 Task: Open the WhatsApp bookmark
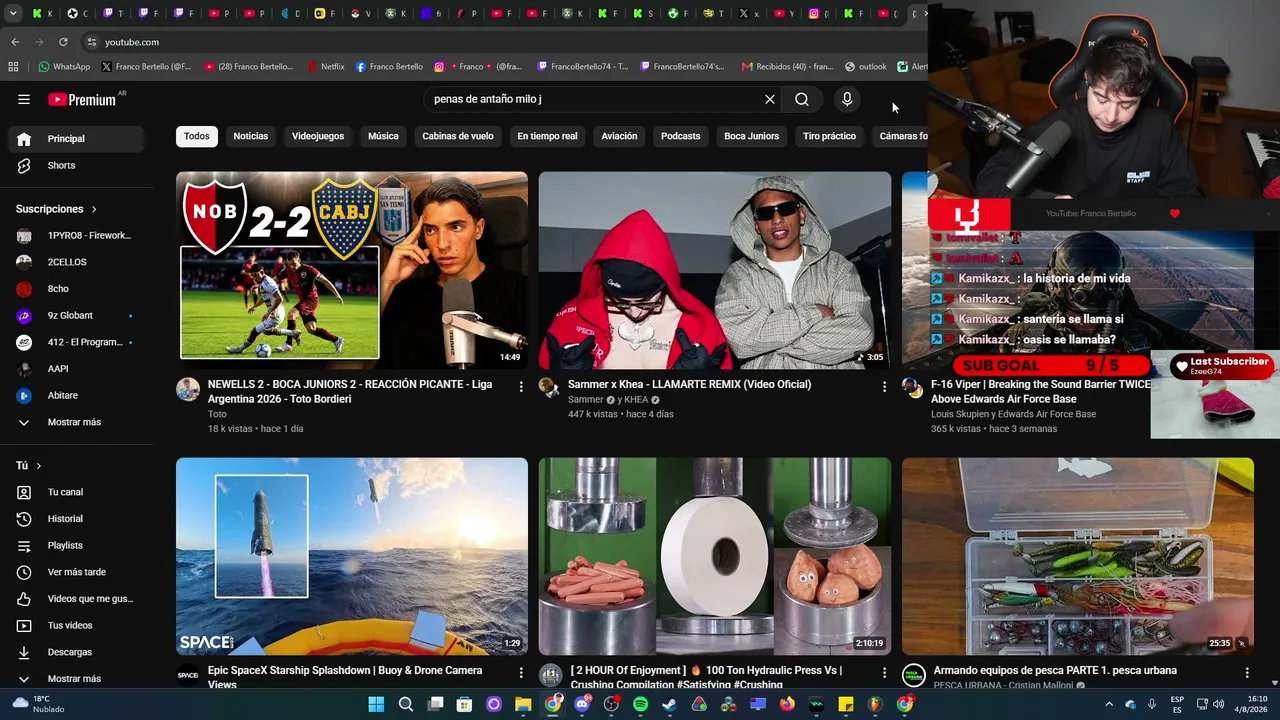(64, 67)
